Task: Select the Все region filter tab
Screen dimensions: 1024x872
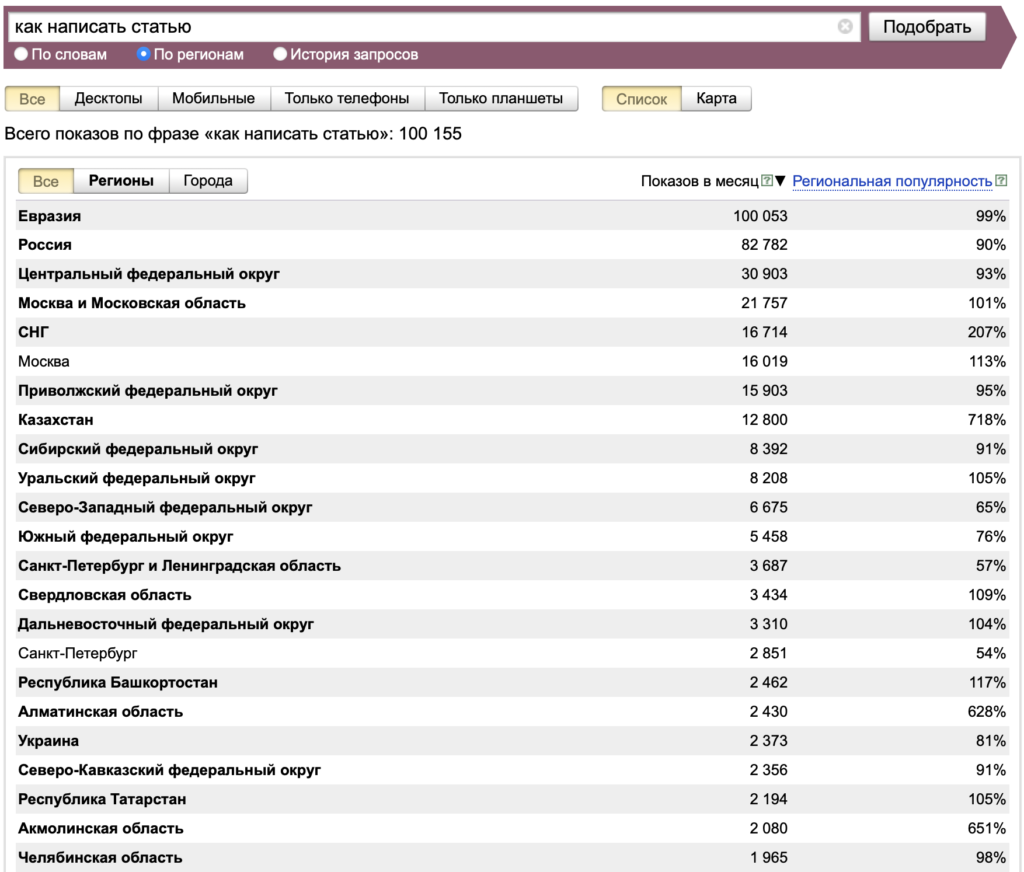Action: [x=46, y=181]
